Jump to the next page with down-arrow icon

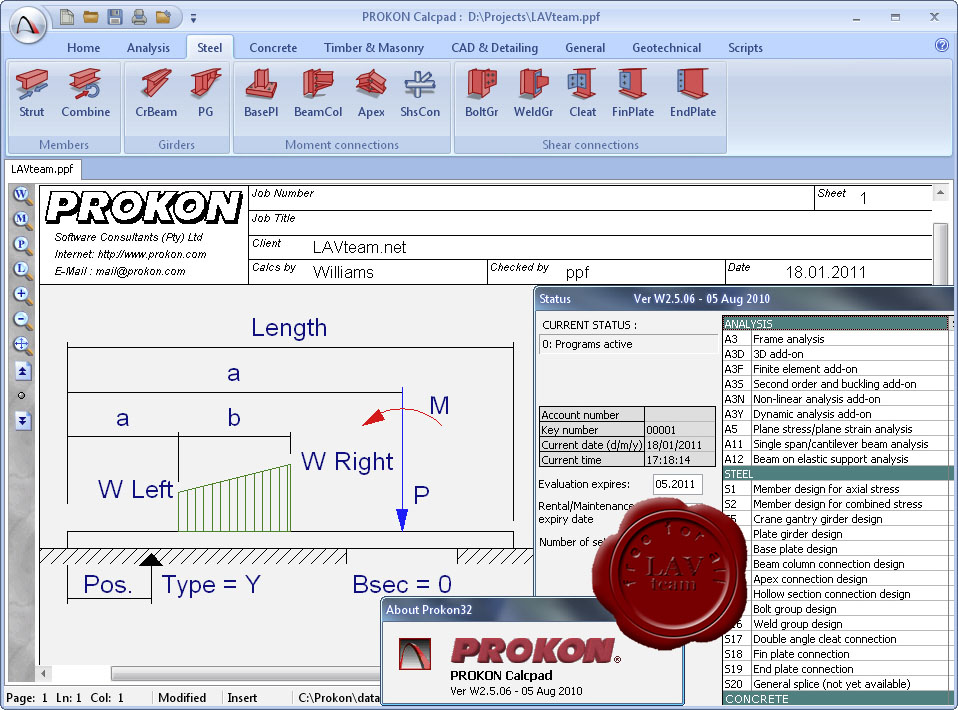click(22, 420)
